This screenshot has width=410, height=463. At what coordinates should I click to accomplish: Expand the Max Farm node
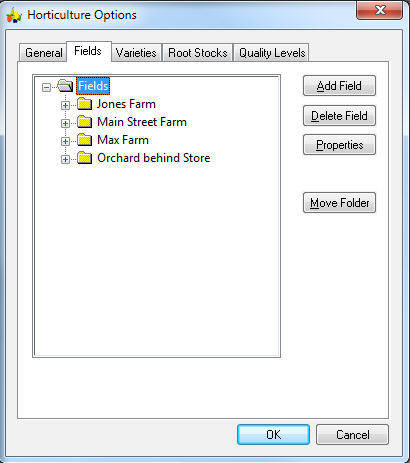[x=65, y=142]
